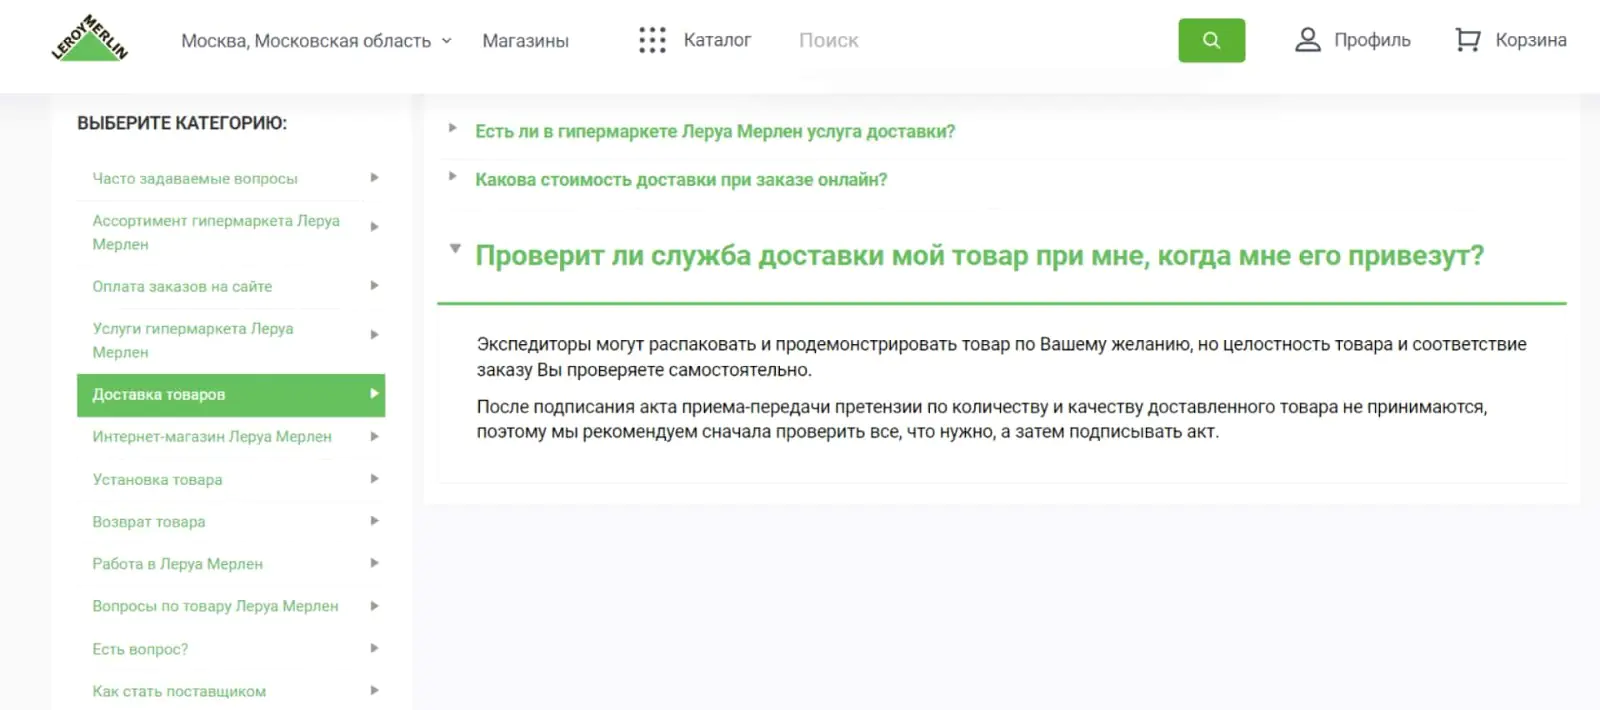Select category Вопросы по товару Леруа Мерлен
Screen dimensions: 1600x710
(215, 606)
